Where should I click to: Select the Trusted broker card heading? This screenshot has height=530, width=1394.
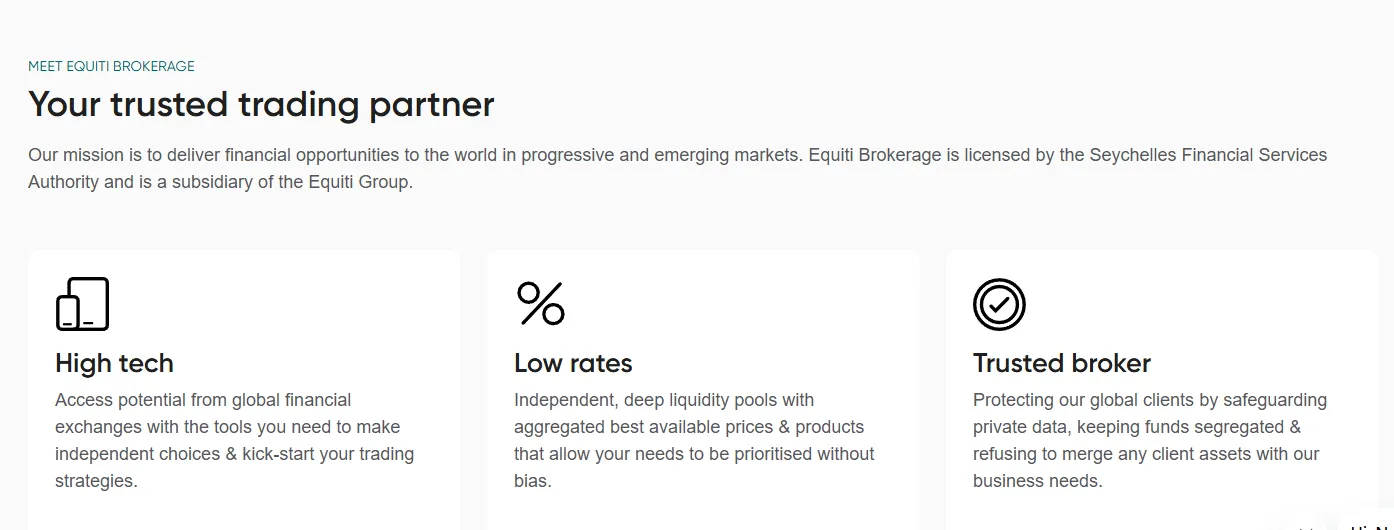[x=1062, y=363]
